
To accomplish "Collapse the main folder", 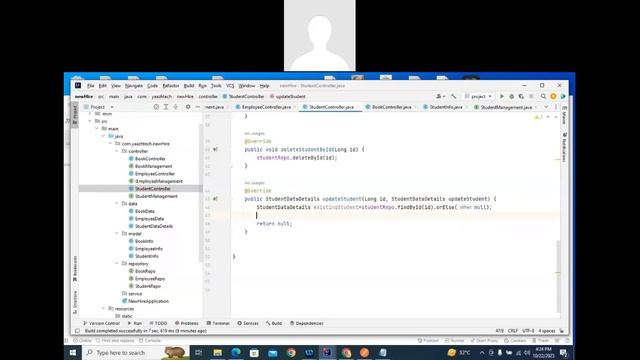I will [97, 129].
